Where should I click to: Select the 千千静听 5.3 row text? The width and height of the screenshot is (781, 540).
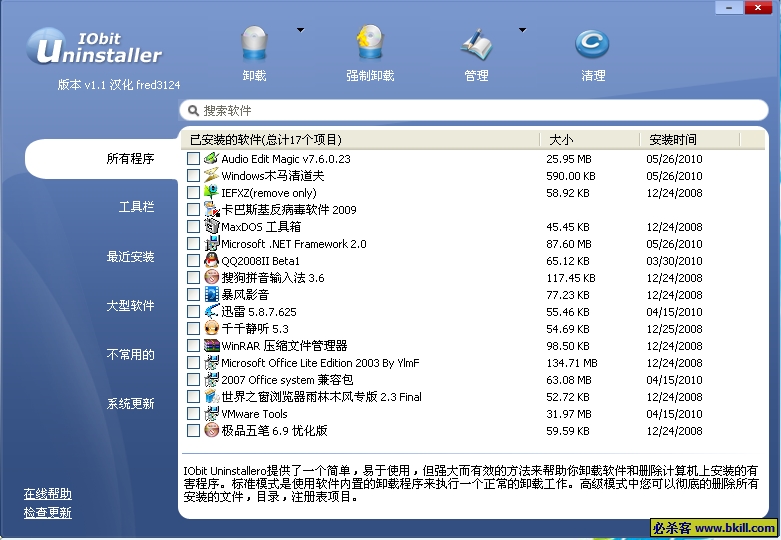click(255, 329)
